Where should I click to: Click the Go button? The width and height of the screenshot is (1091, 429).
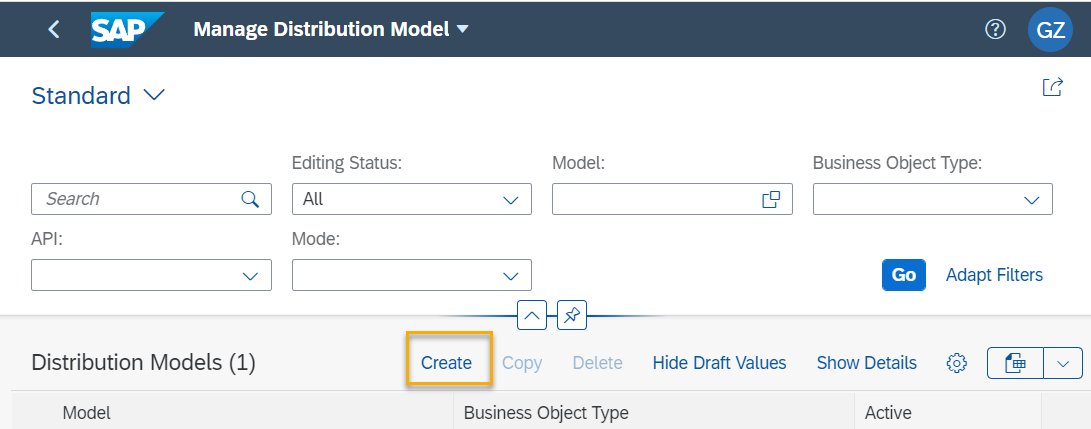[904, 275]
